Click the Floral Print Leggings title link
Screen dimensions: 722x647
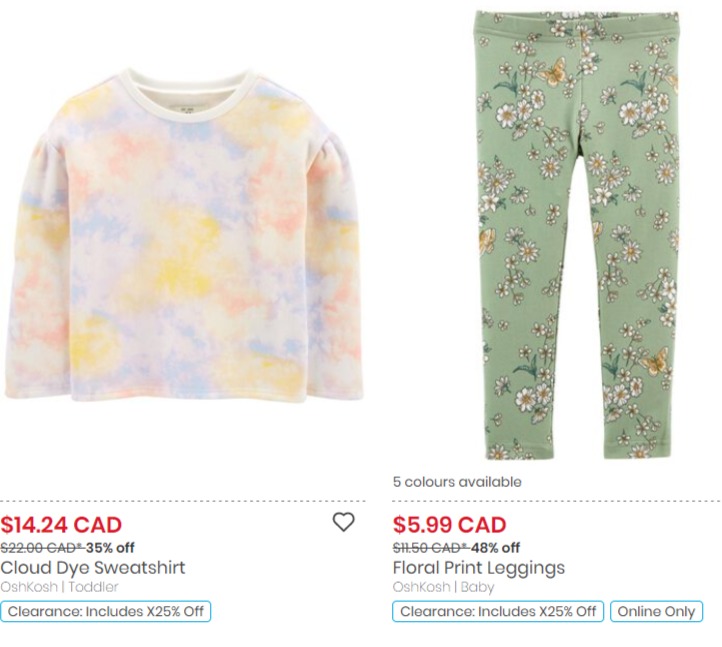(x=478, y=568)
